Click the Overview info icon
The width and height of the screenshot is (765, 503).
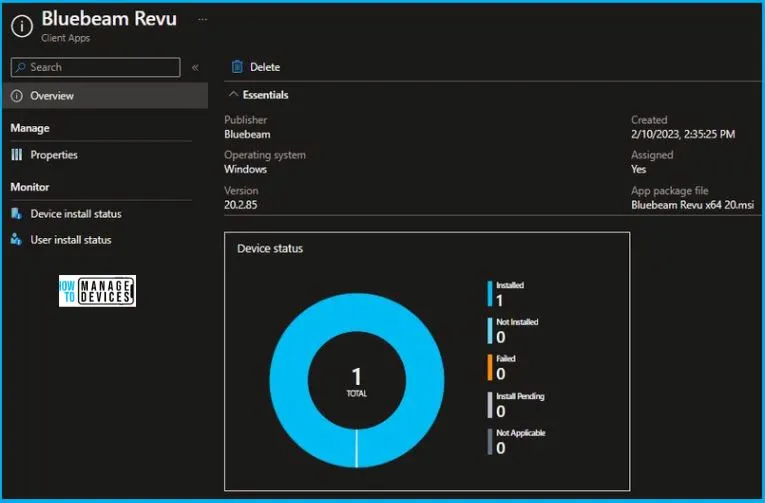17,96
